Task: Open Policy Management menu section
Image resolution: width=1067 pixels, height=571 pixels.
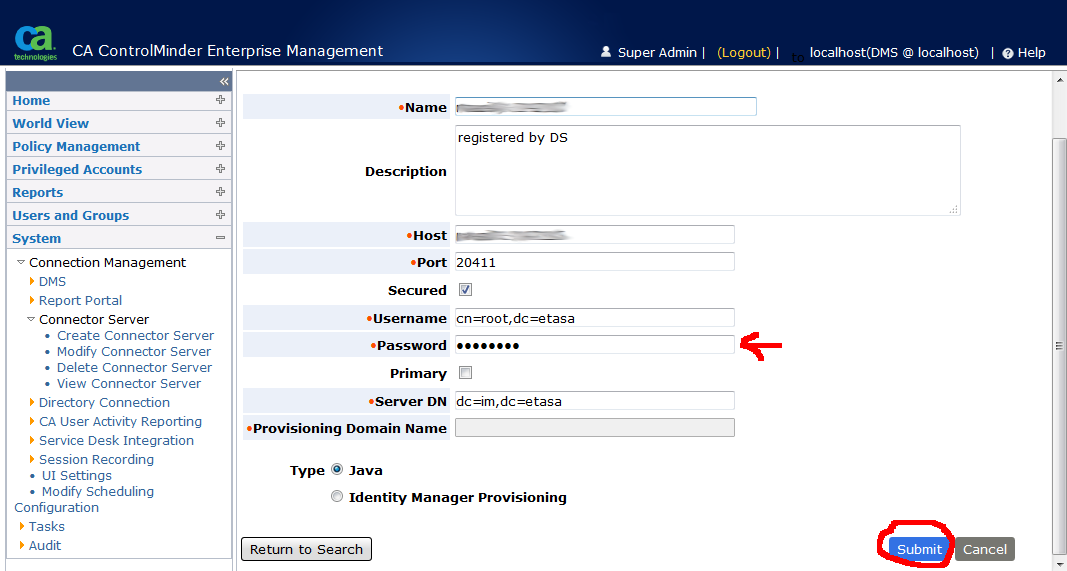Action: click(x=76, y=146)
